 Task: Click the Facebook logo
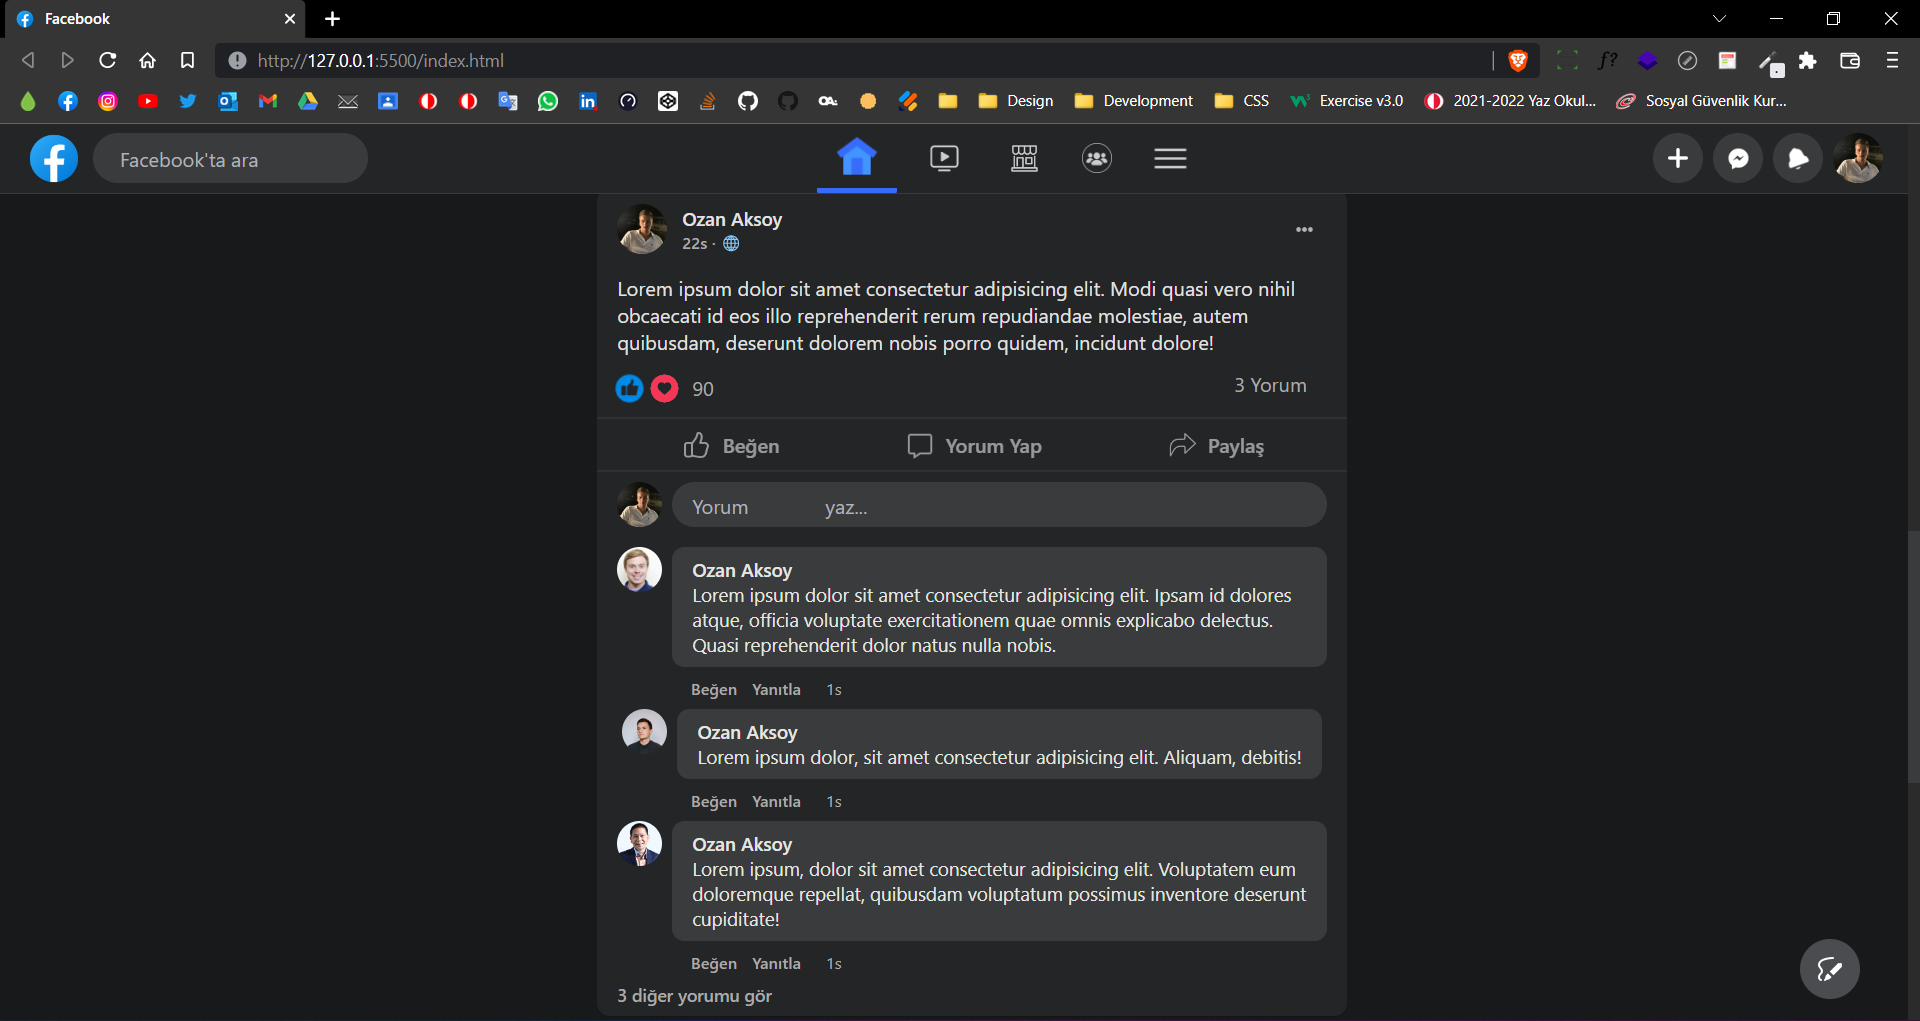[x=53, y=158]
